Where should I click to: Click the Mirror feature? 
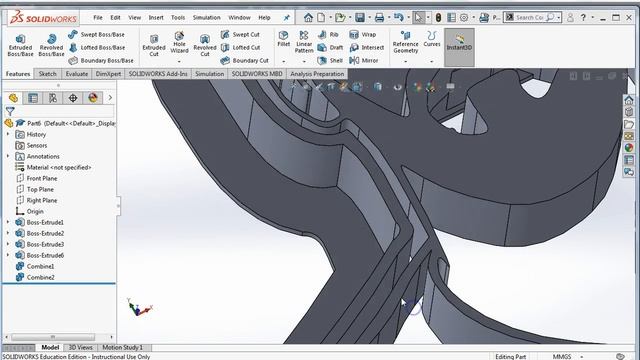pos(364,60)
